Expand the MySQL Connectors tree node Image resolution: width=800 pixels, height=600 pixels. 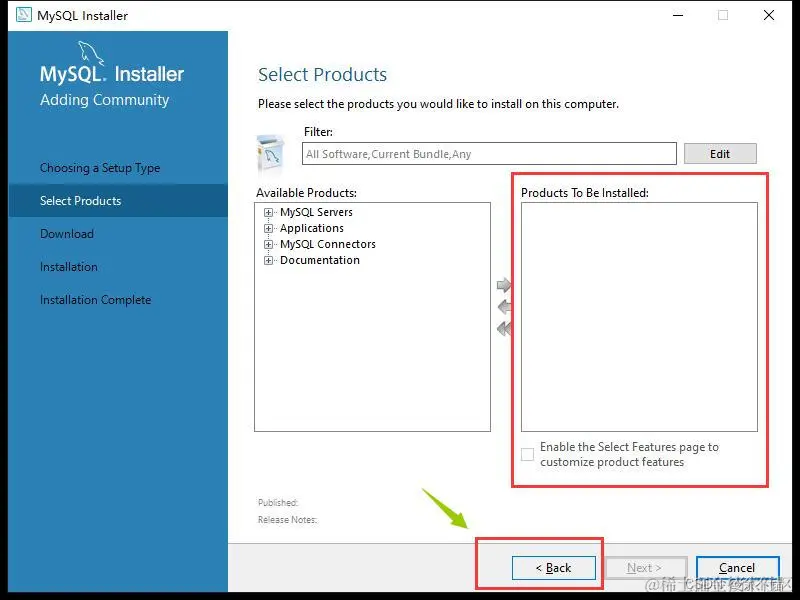[268, 244]
